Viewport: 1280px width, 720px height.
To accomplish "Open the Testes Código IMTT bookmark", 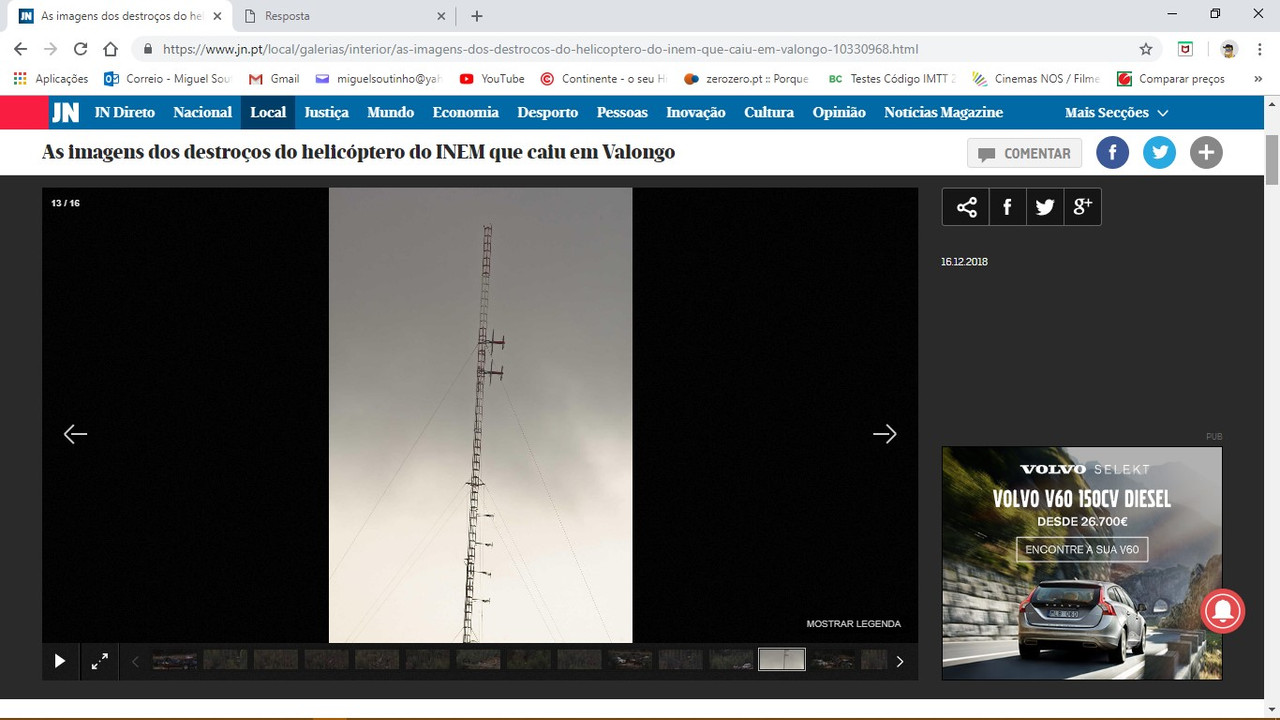I will [x=892, y=79].
